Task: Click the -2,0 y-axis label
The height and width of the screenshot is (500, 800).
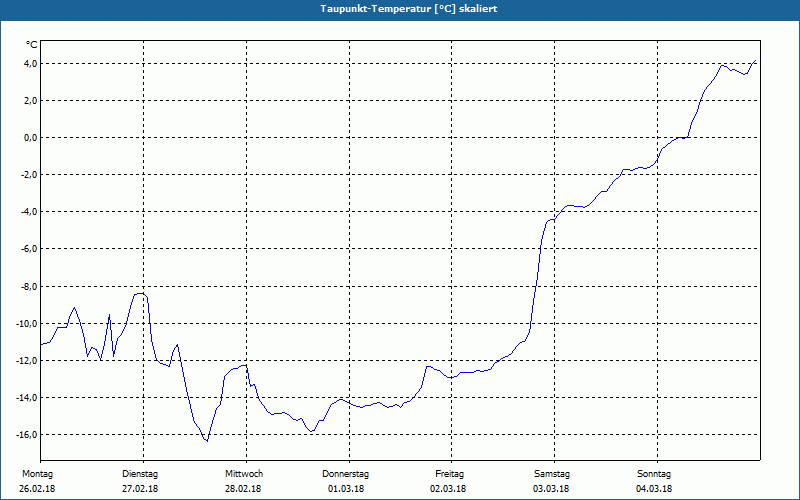Action: click(29, 175)
